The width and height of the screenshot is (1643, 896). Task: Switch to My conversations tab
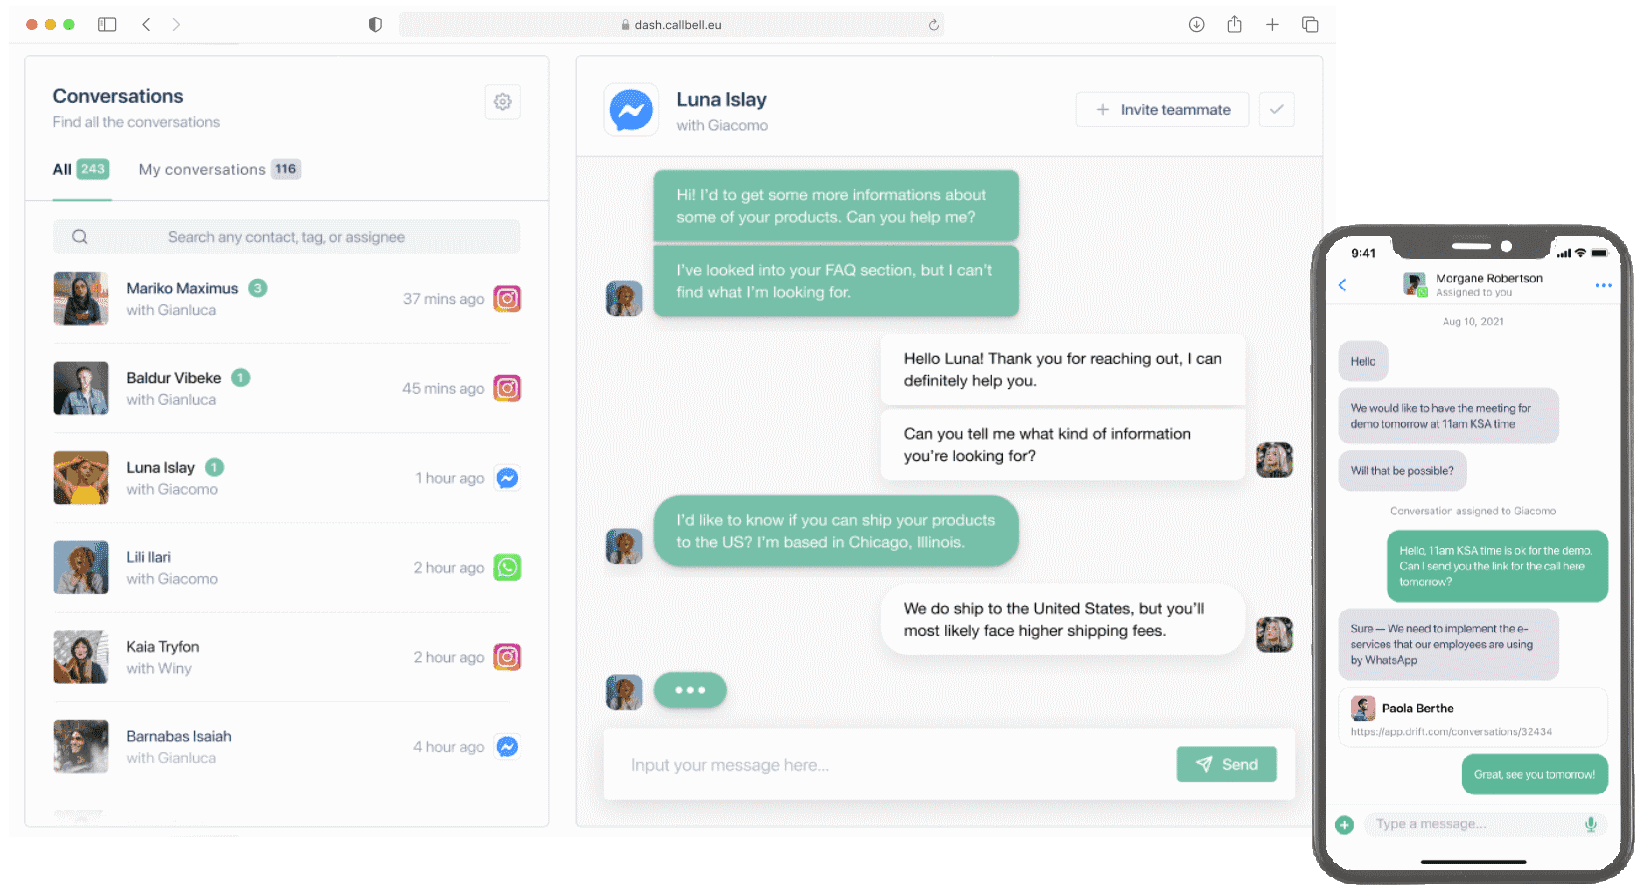(x=219, y=170)
